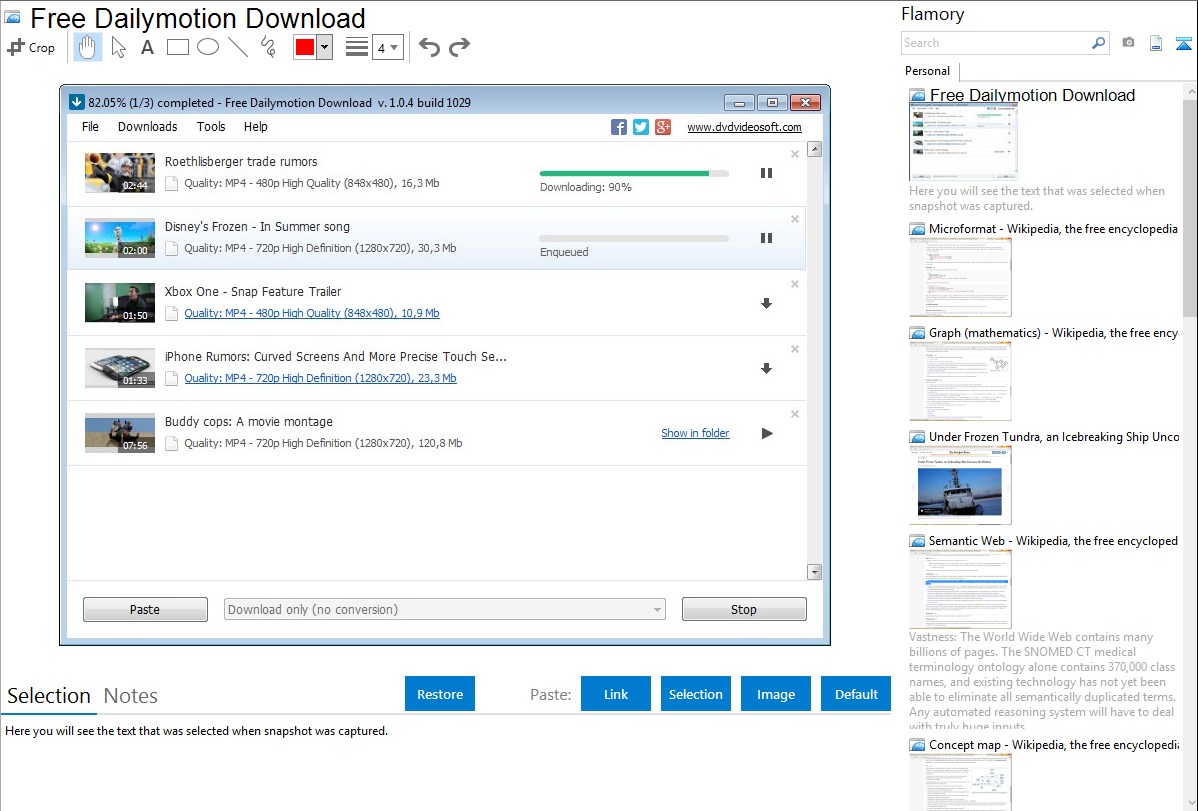Click the Disney's Frozen video thumbnail

pyautogui.click(x=120, y=238)
